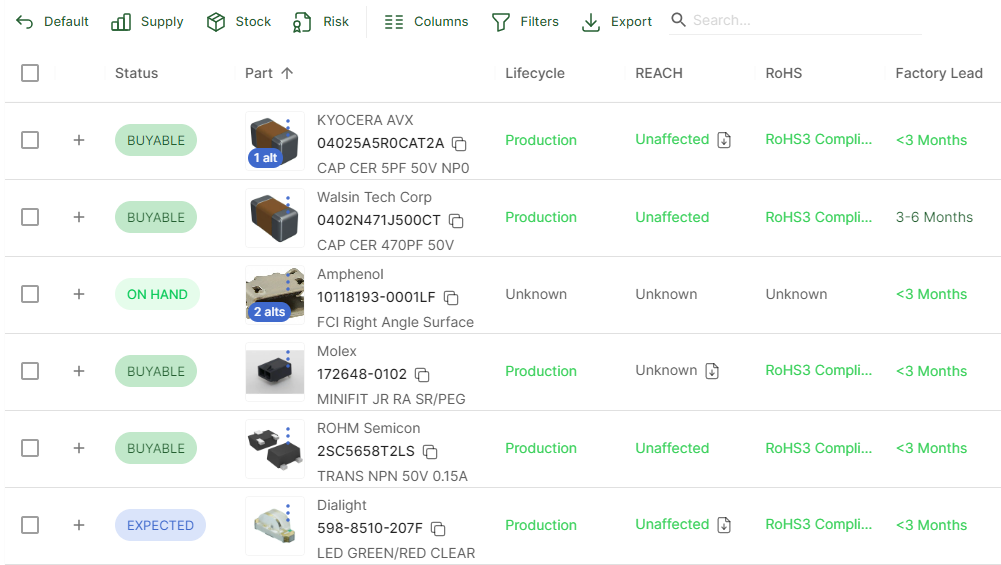Open the Molex connector thumbnail

point(275,372)
